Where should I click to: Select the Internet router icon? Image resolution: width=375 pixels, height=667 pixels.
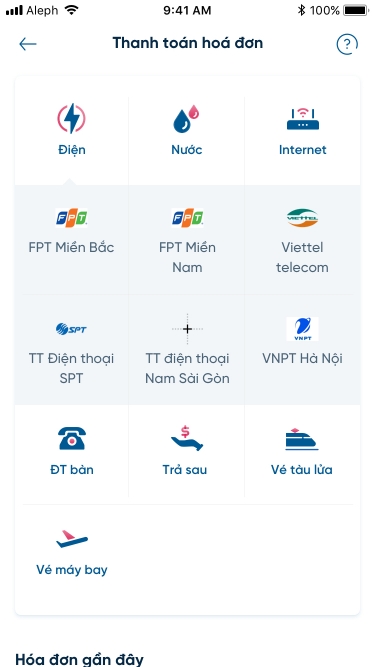pyautogui.click(x=302, y=119)
